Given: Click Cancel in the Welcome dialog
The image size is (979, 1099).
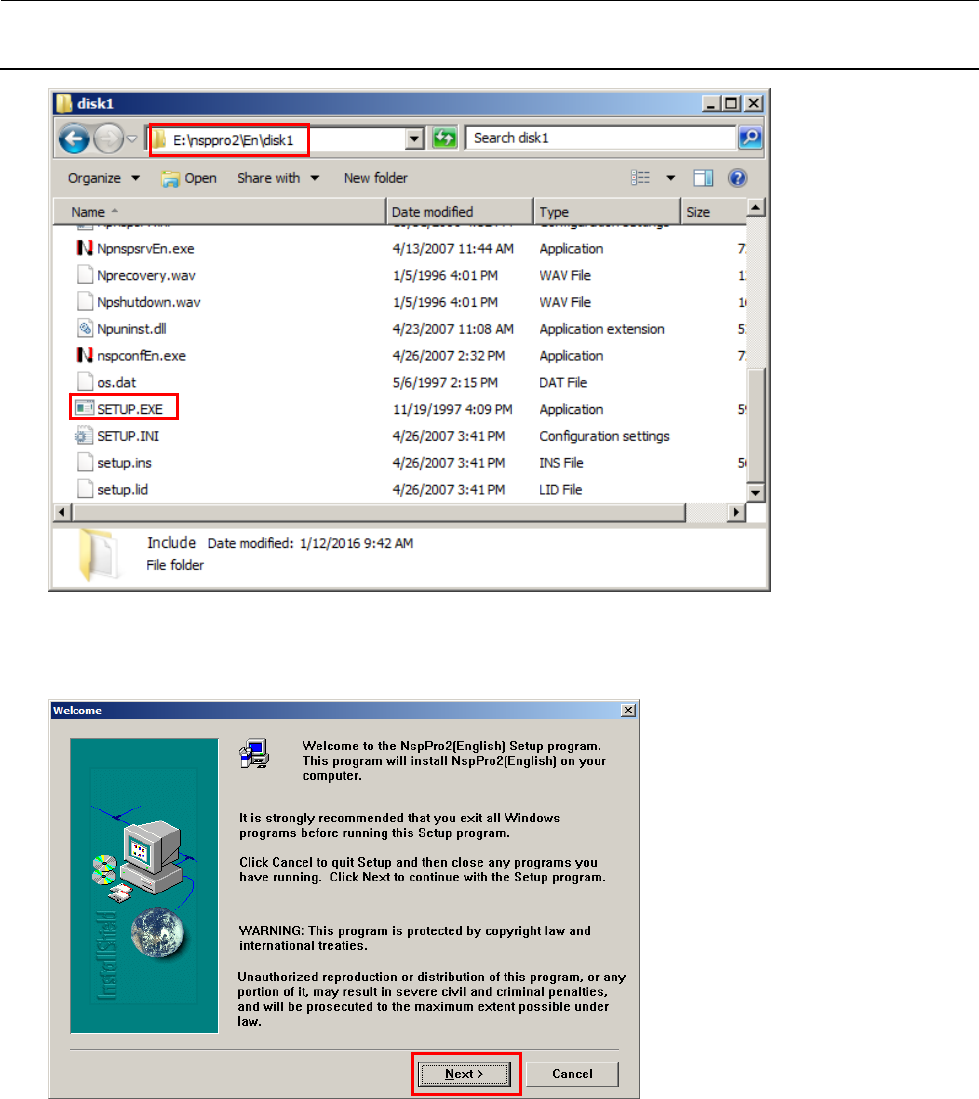Looking at the screenshot, I should [572, 1074].
